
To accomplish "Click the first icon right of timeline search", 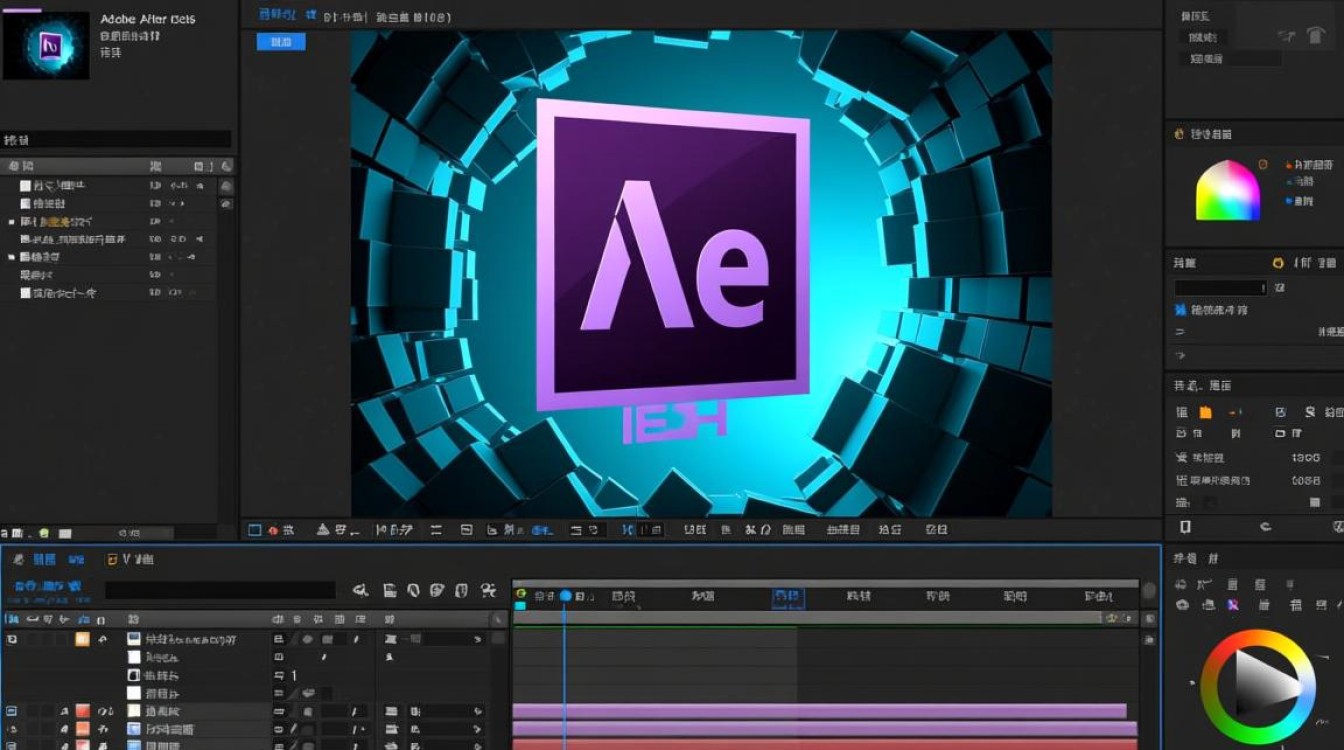I will 361,591.
